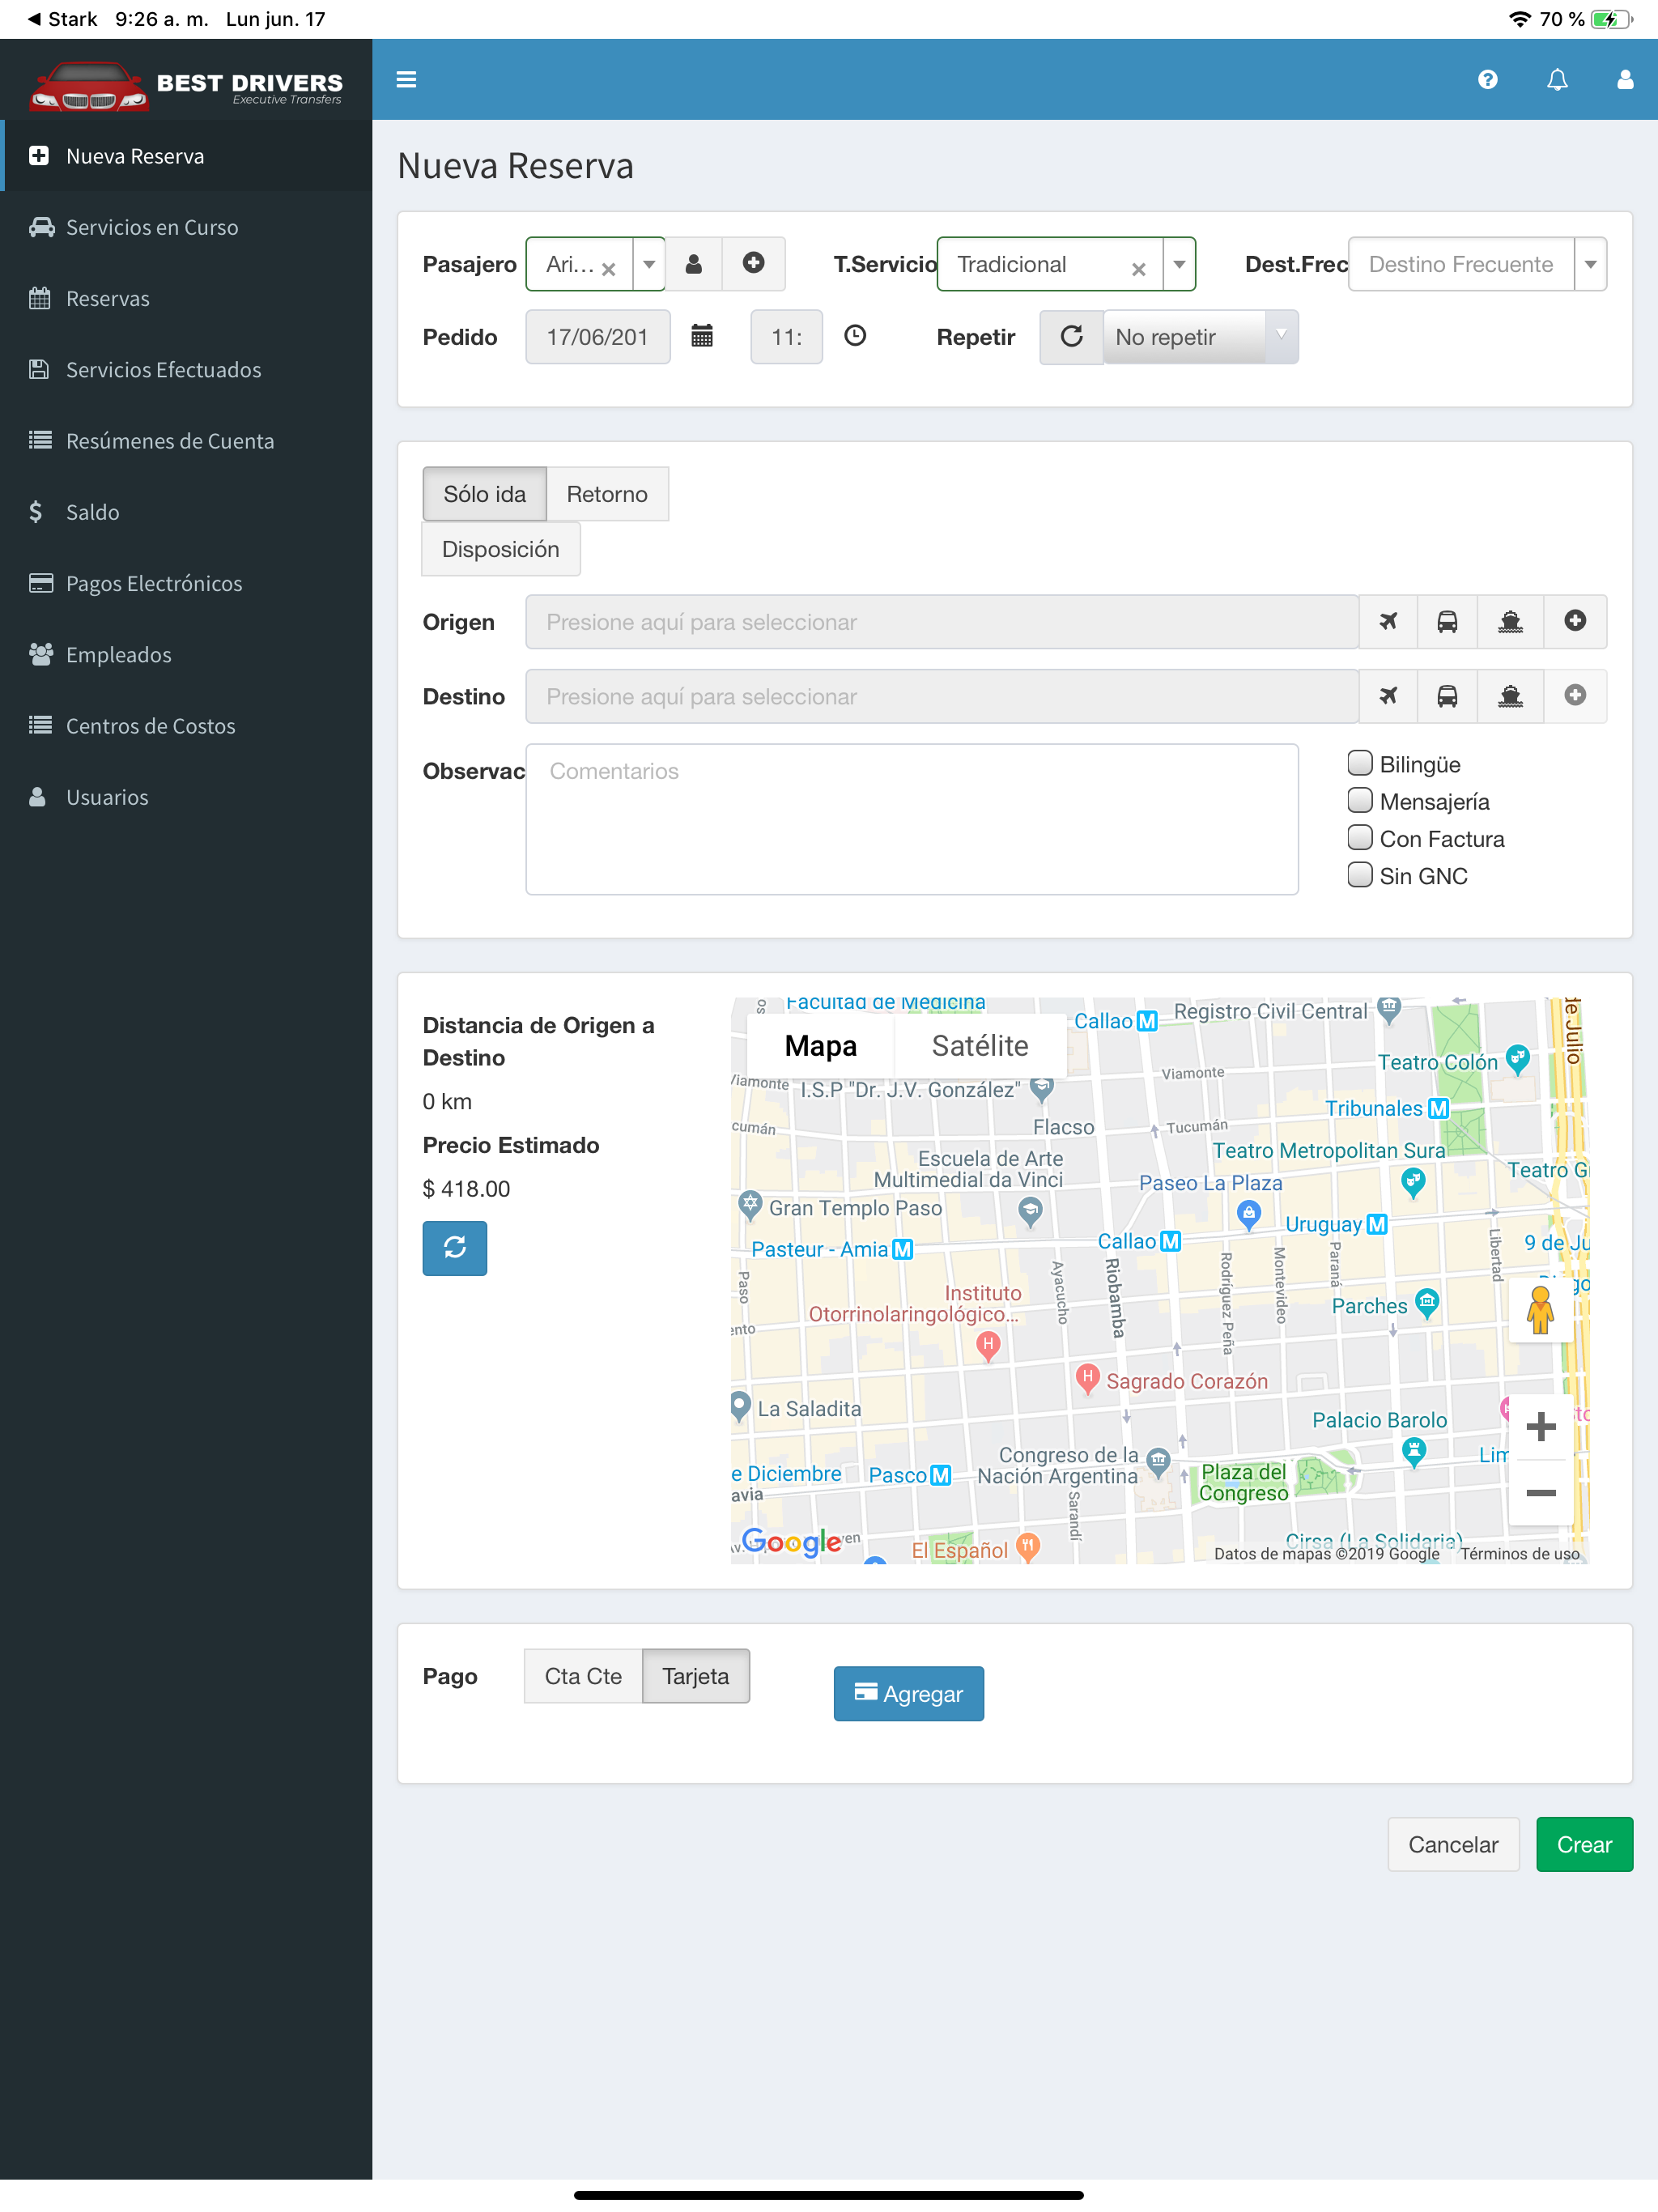This screenshot has height=2212, width=1658.
Task: Open the calendar date picker icon
Action: (702, 337)
